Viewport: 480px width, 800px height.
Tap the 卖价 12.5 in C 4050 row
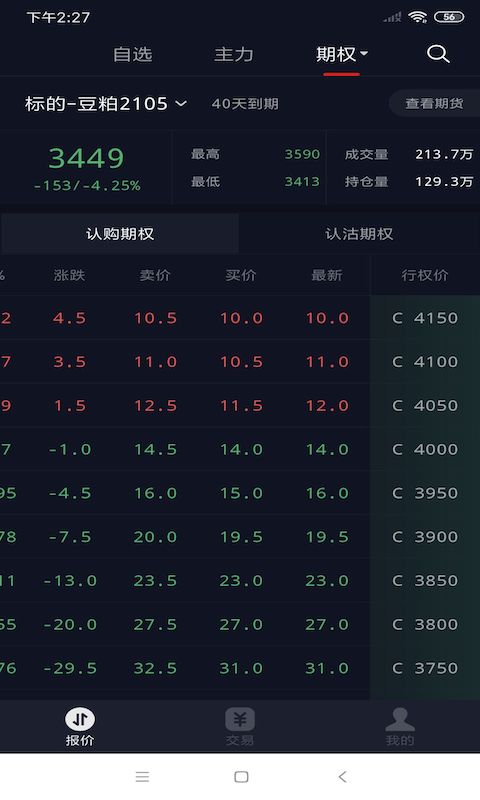click(x=155, y=406)
